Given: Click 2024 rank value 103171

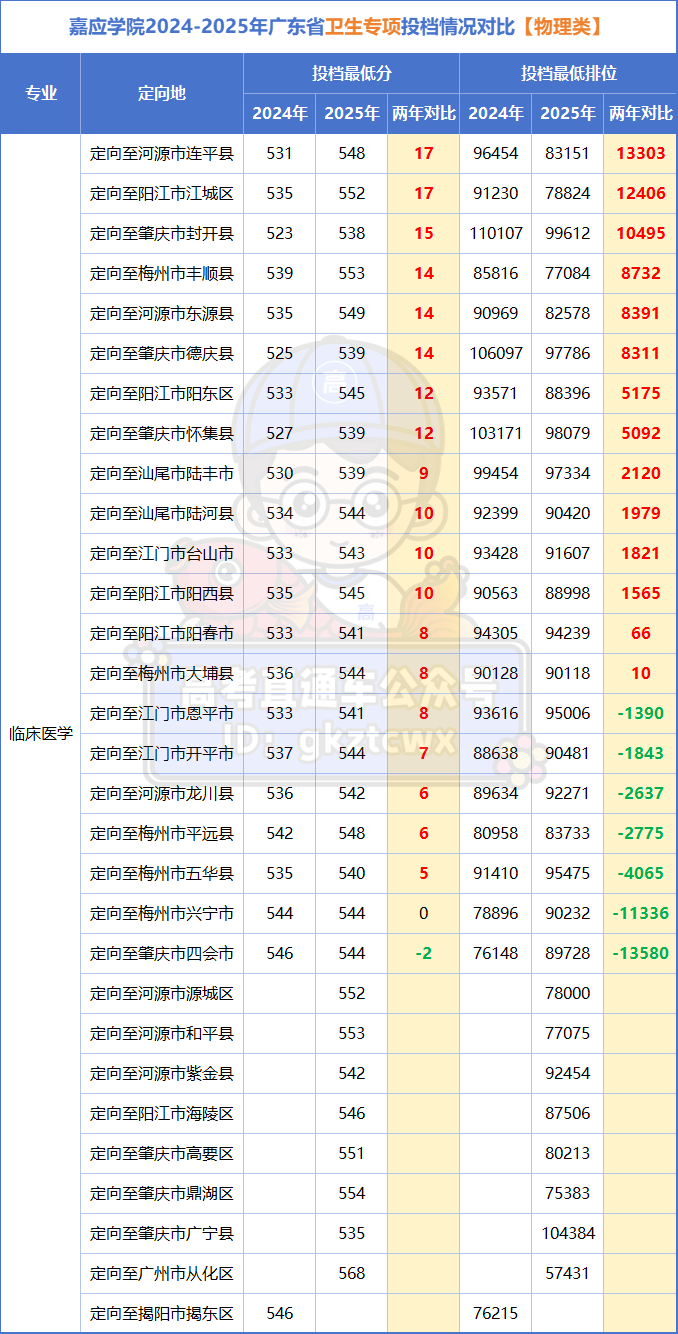Looking at the screenshot, I should [496, 434].
